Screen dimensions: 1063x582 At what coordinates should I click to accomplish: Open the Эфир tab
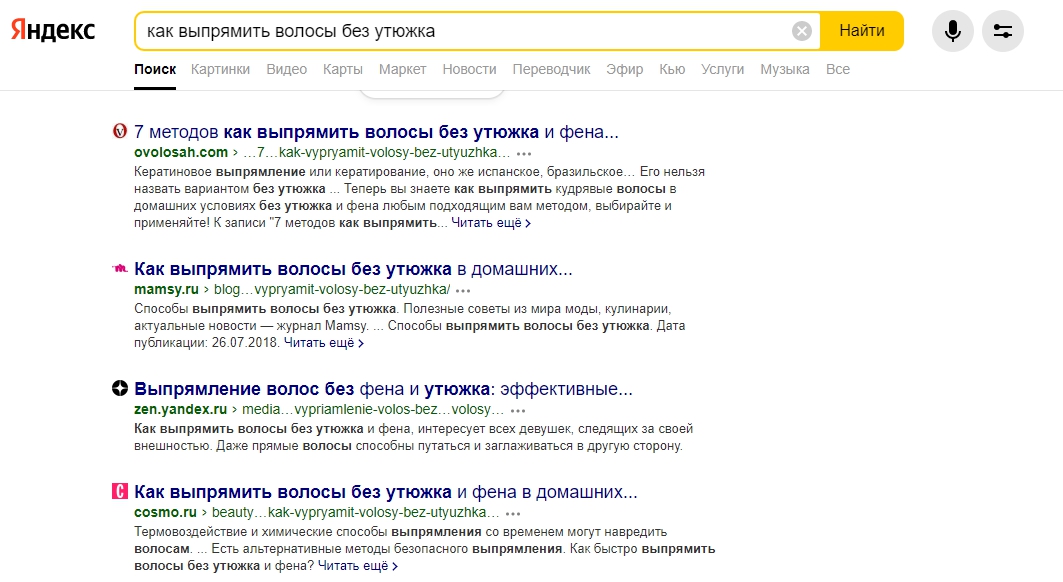[x=624, y=69]
